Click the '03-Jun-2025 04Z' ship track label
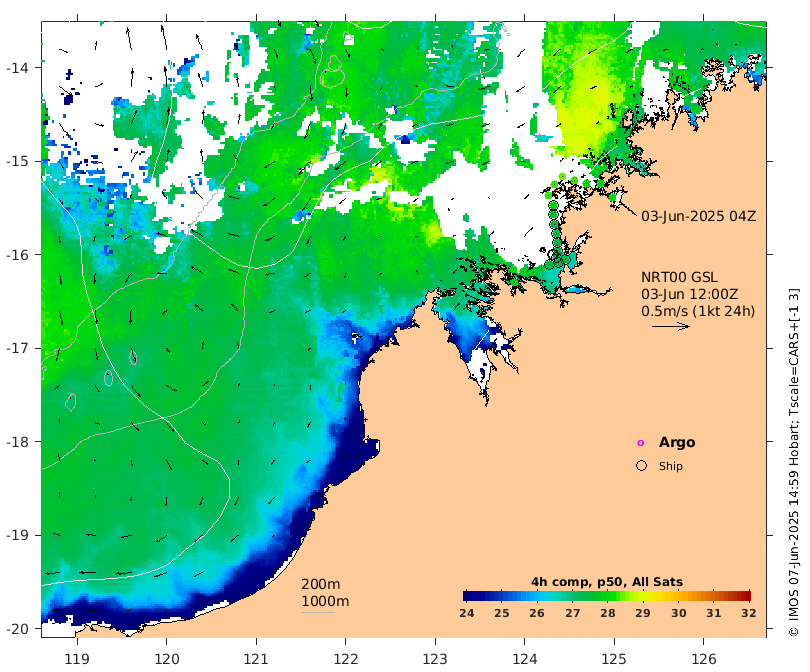810x672 pixels. point(698,216)
